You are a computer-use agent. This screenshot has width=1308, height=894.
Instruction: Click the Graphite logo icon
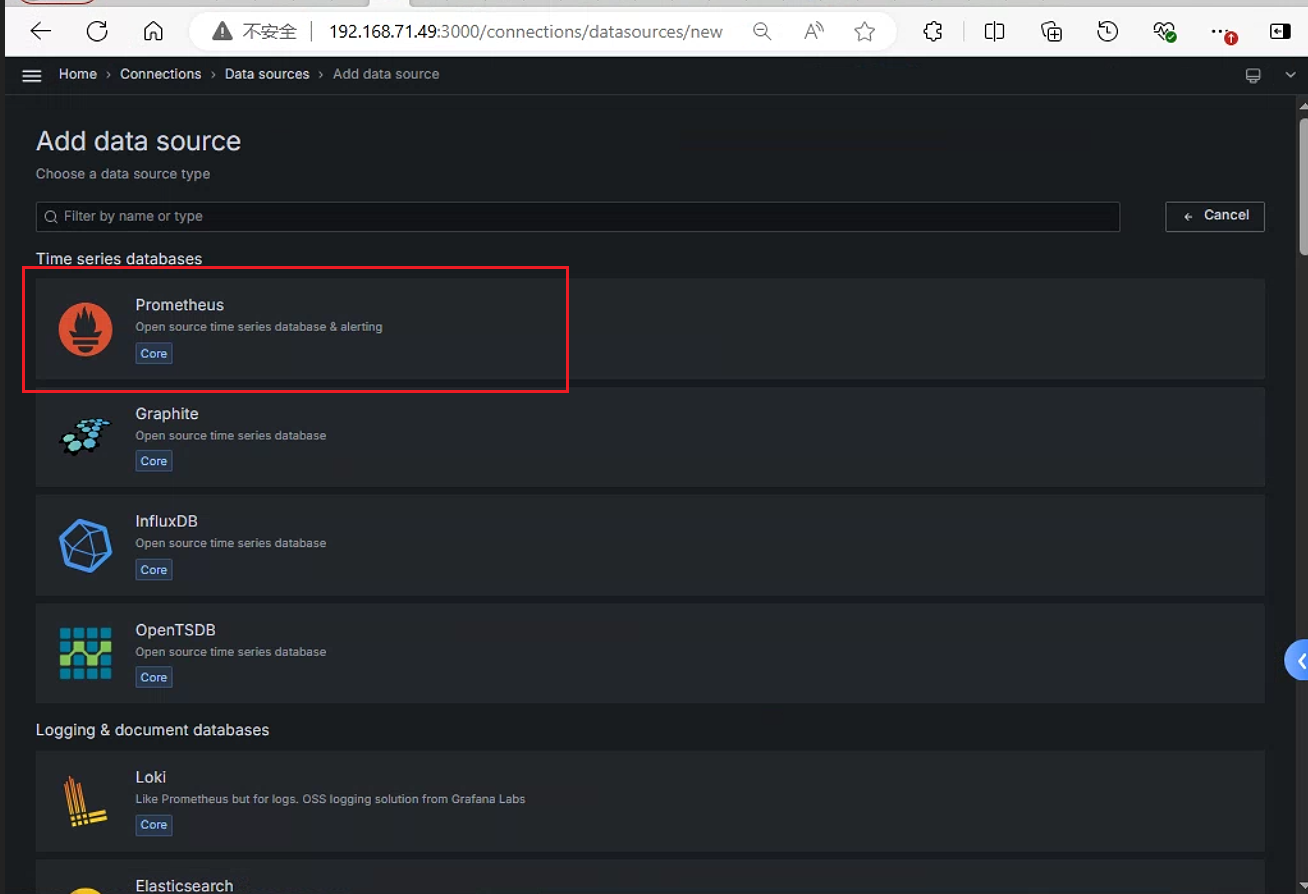85,436
